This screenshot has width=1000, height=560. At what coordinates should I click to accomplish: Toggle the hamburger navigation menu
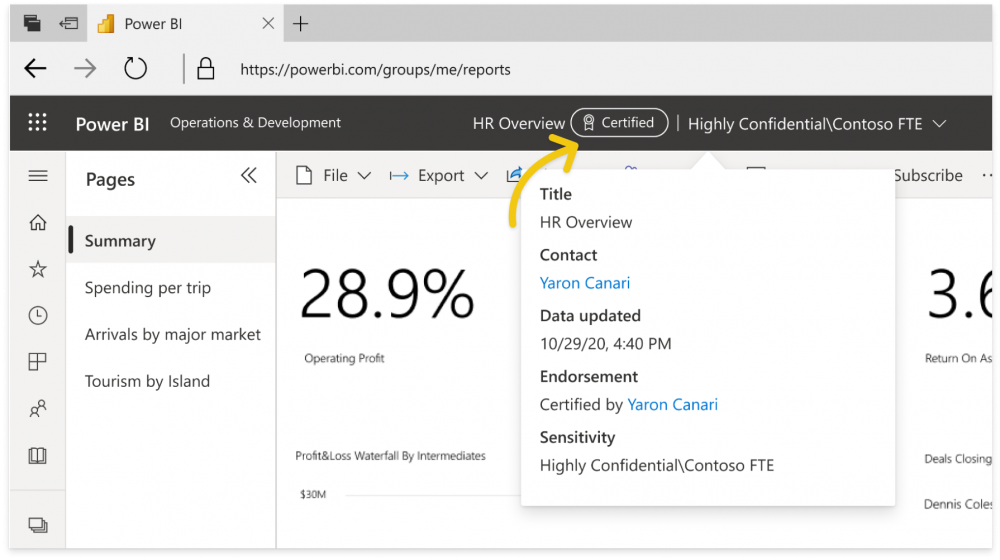pyautogui.click(x=38, y=176)
